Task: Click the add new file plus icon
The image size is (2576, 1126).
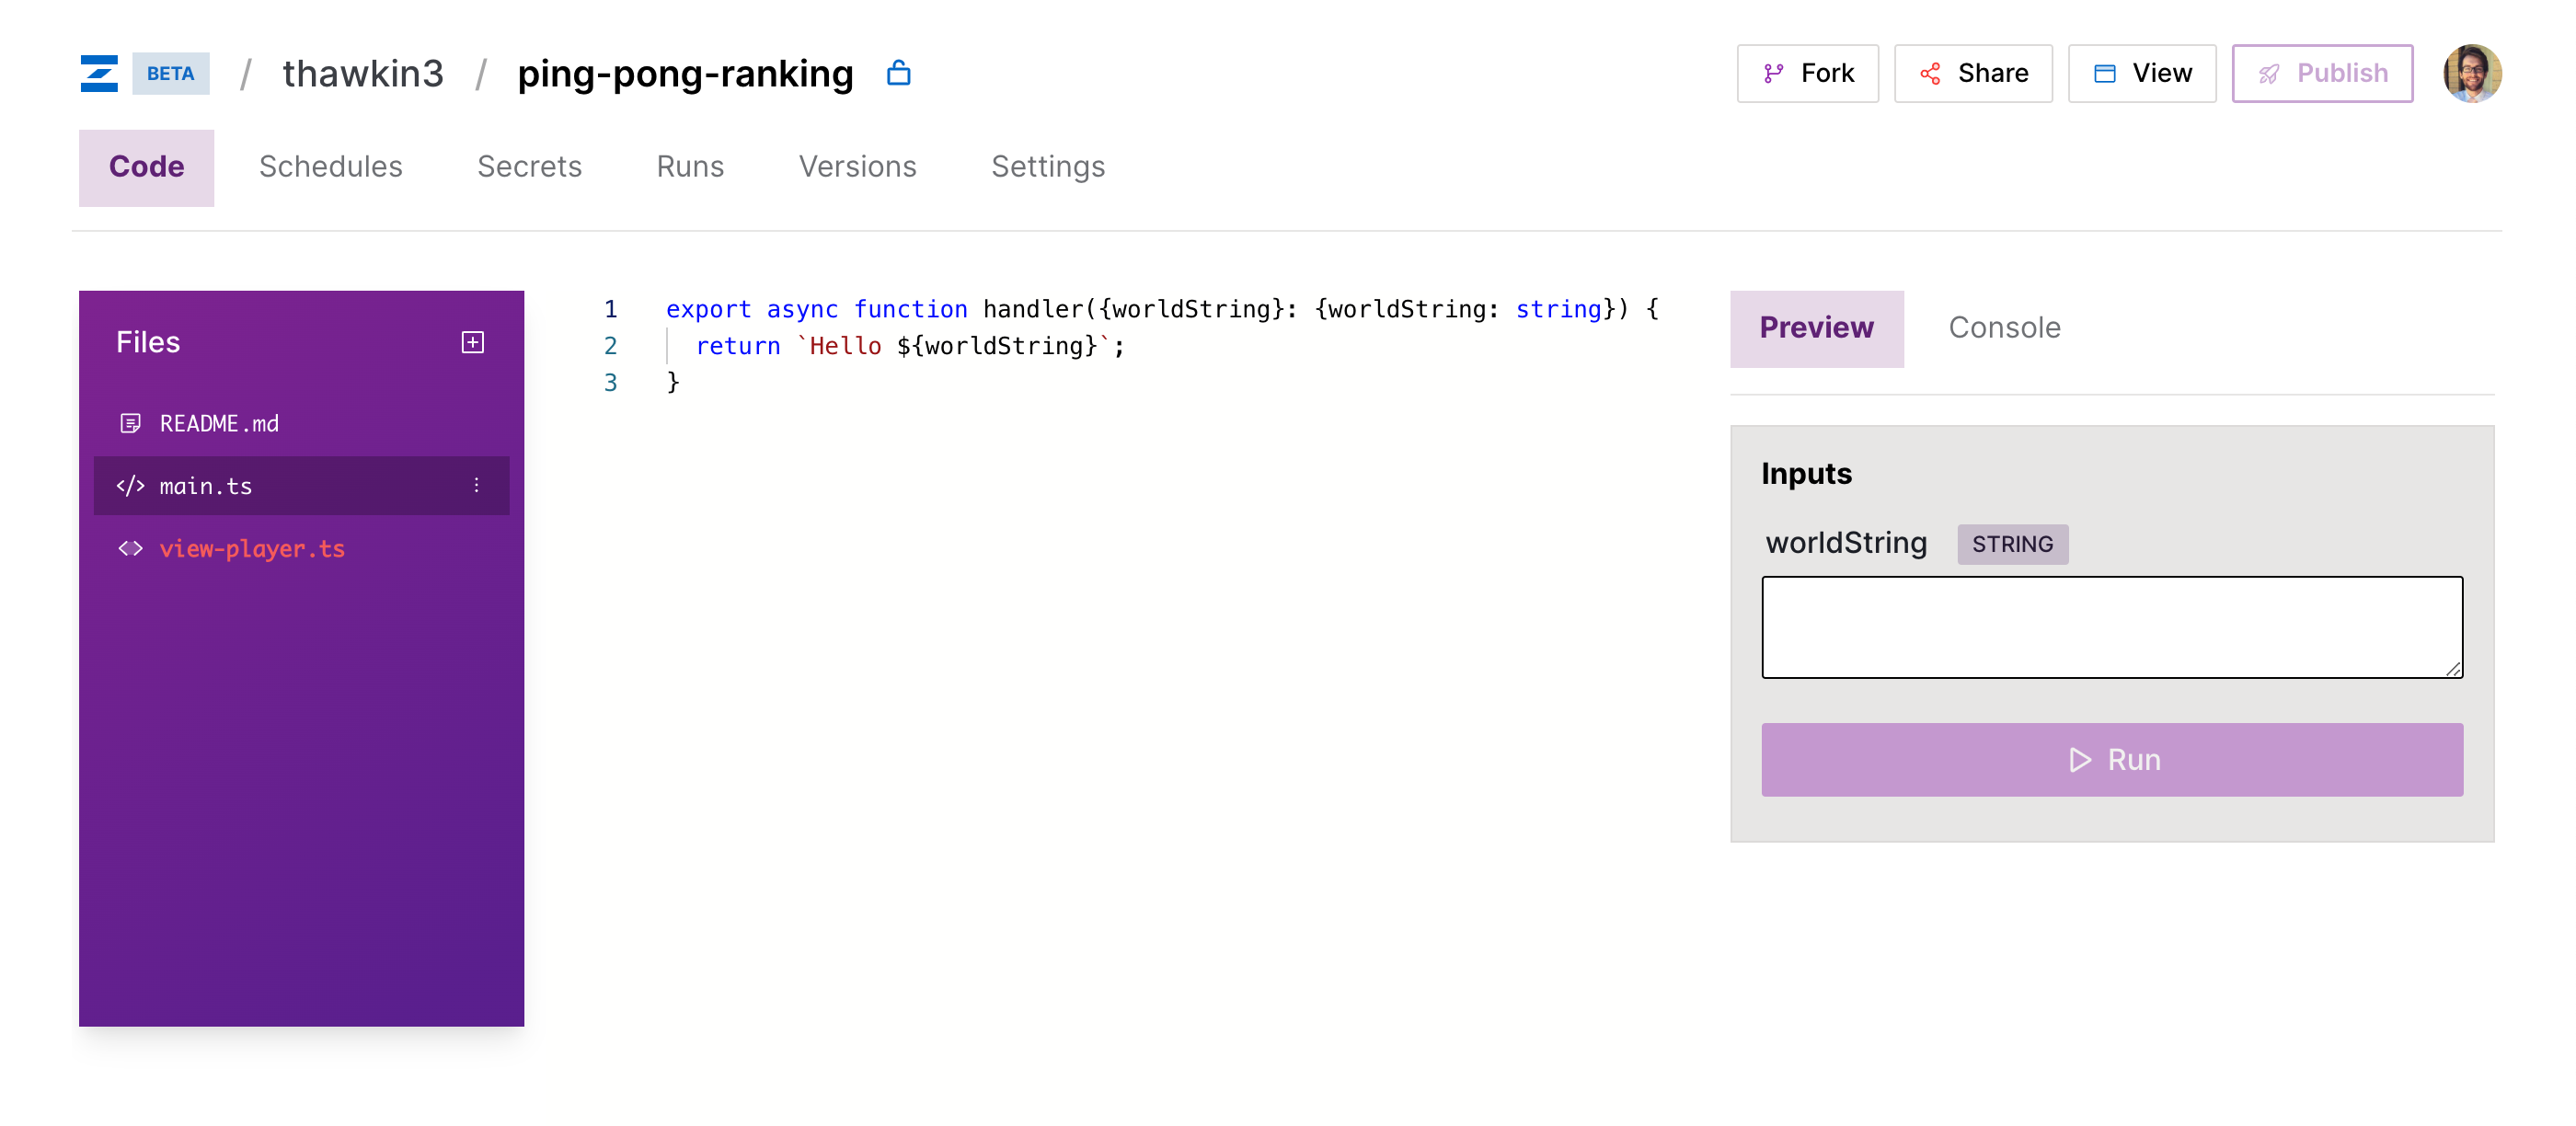Action: [472, 342]
